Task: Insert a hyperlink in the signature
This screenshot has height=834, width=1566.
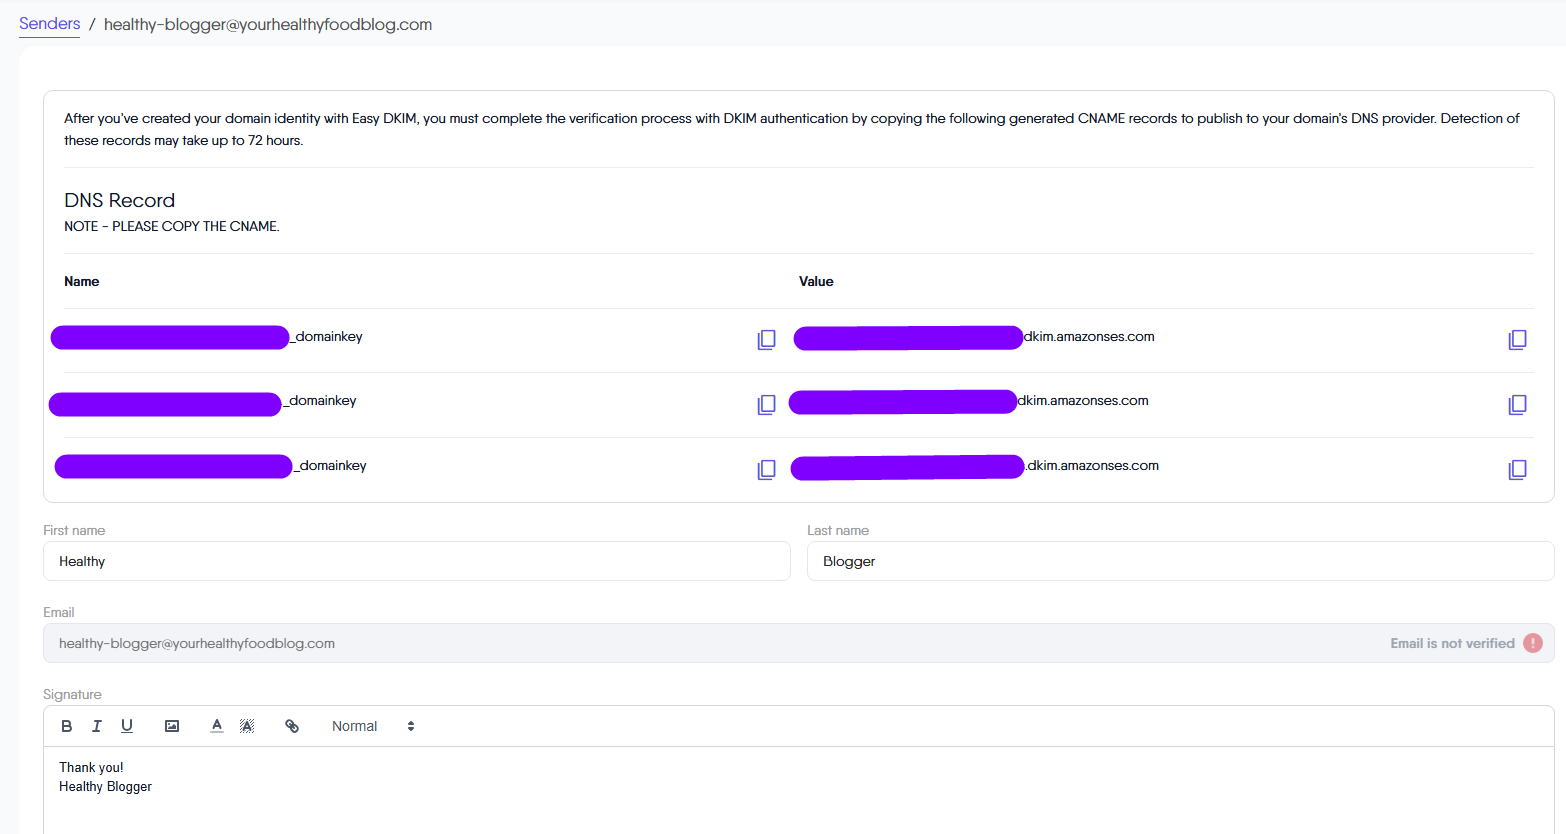Action: pyautogui.click(x=292, y=726)
